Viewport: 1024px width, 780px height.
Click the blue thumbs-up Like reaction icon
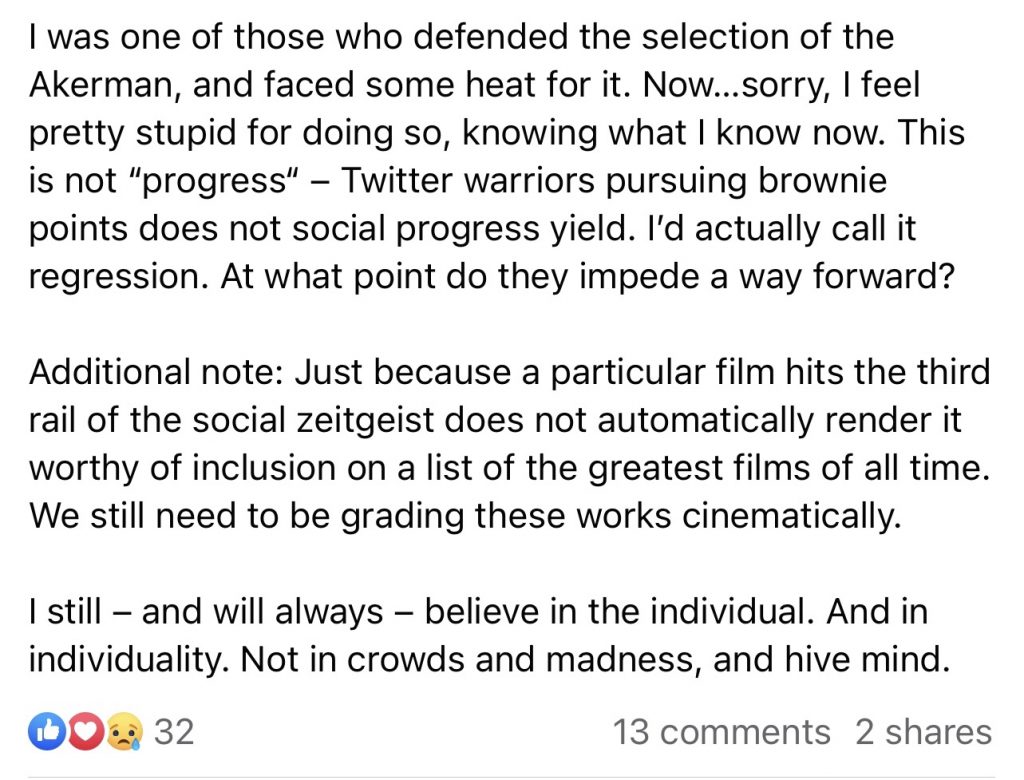pos(46,732)
